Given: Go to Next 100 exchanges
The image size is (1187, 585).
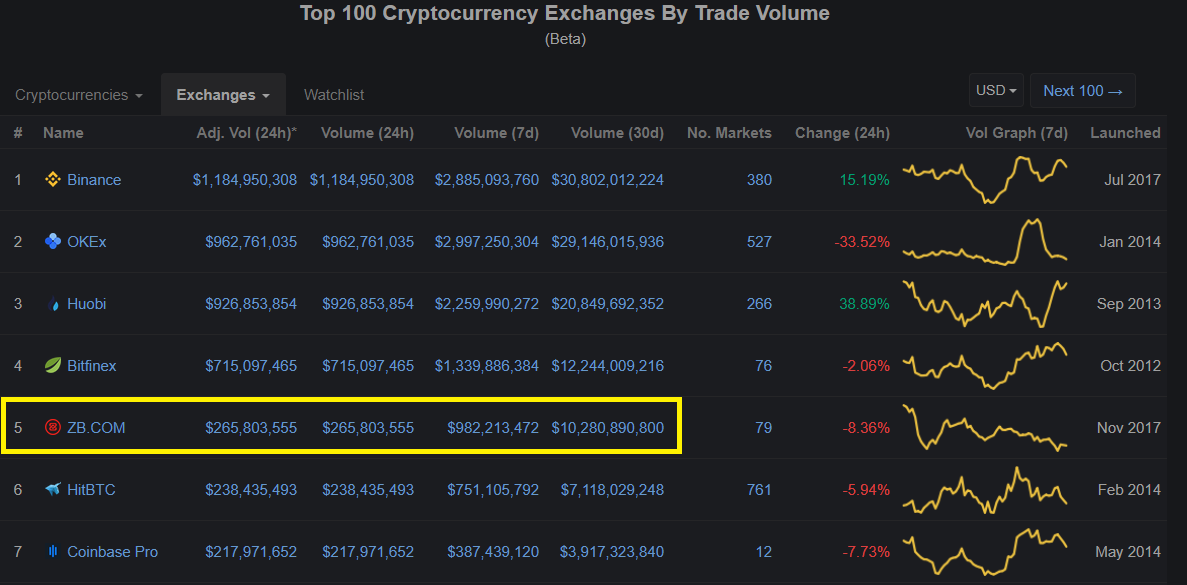Looking at the screenshot, I should [1083, 91].
